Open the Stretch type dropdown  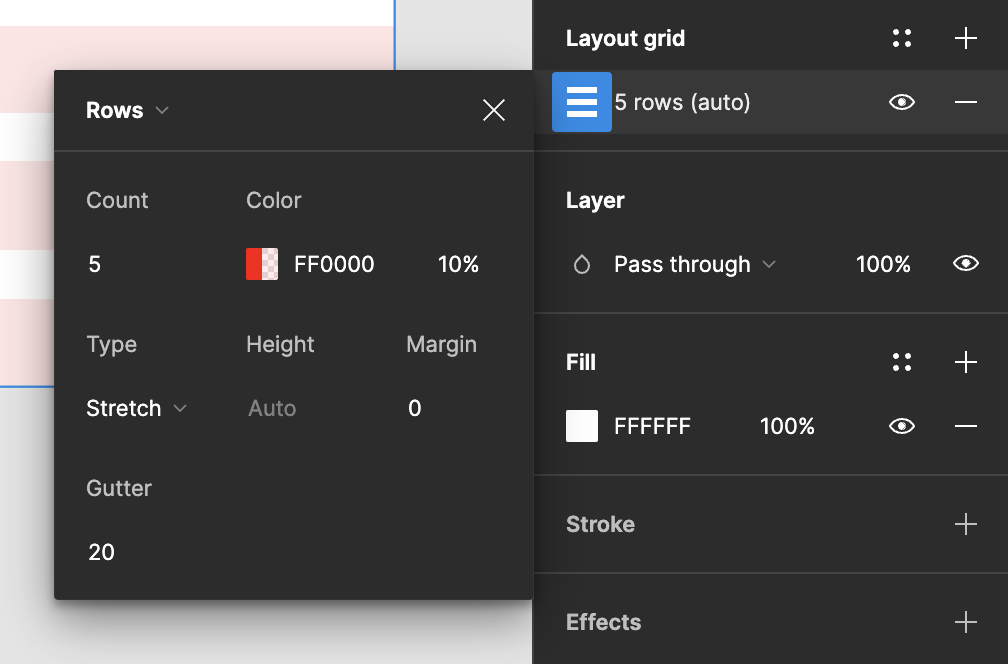tap(136, 408)
